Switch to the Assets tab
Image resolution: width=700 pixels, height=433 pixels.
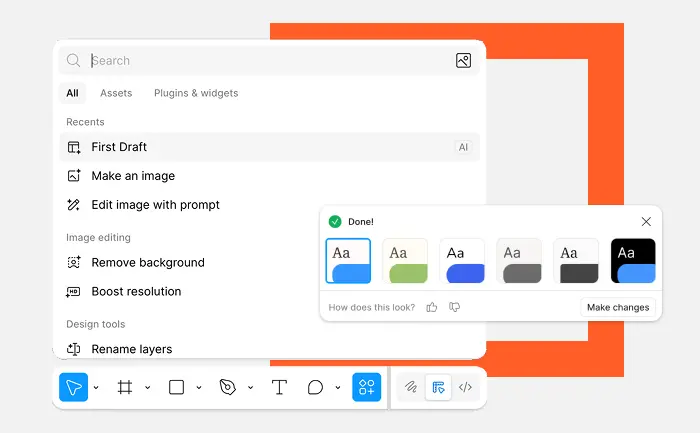pyautogui.click(x=116, y=93)
